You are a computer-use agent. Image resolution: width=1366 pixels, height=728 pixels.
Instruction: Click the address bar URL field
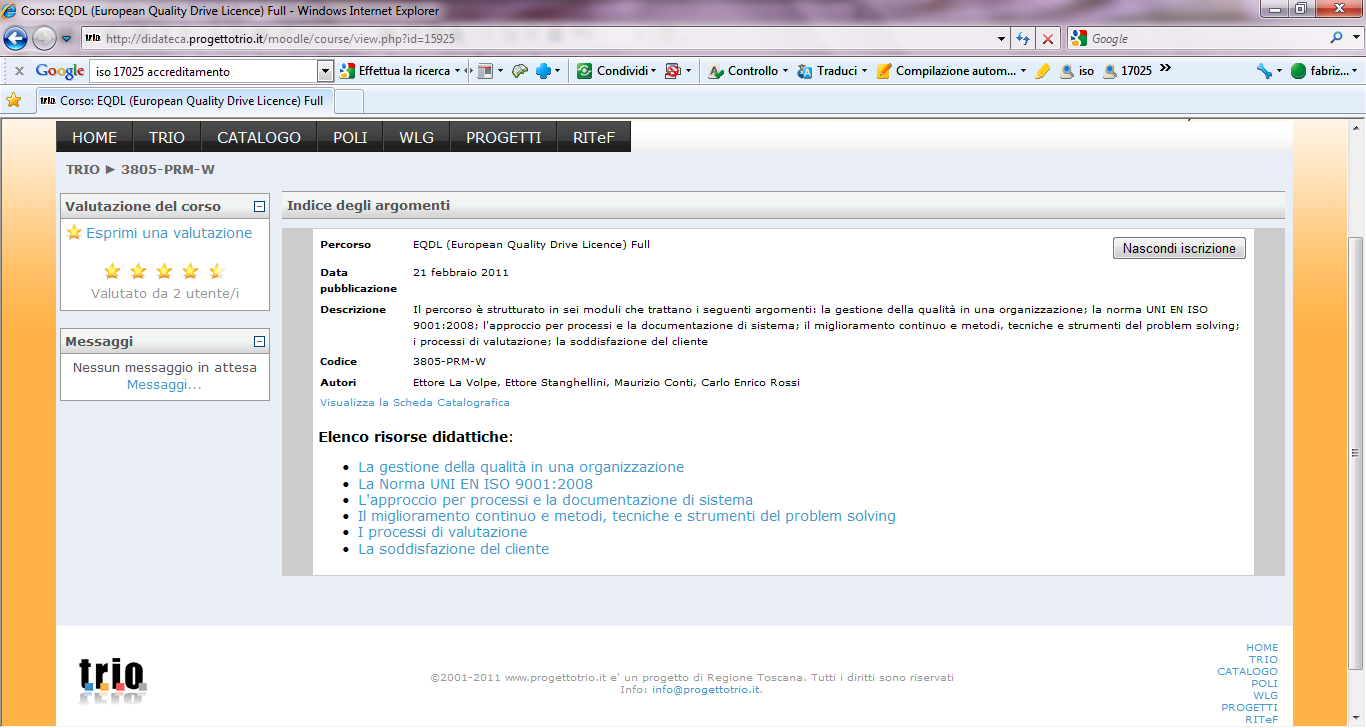click(541, 39)
